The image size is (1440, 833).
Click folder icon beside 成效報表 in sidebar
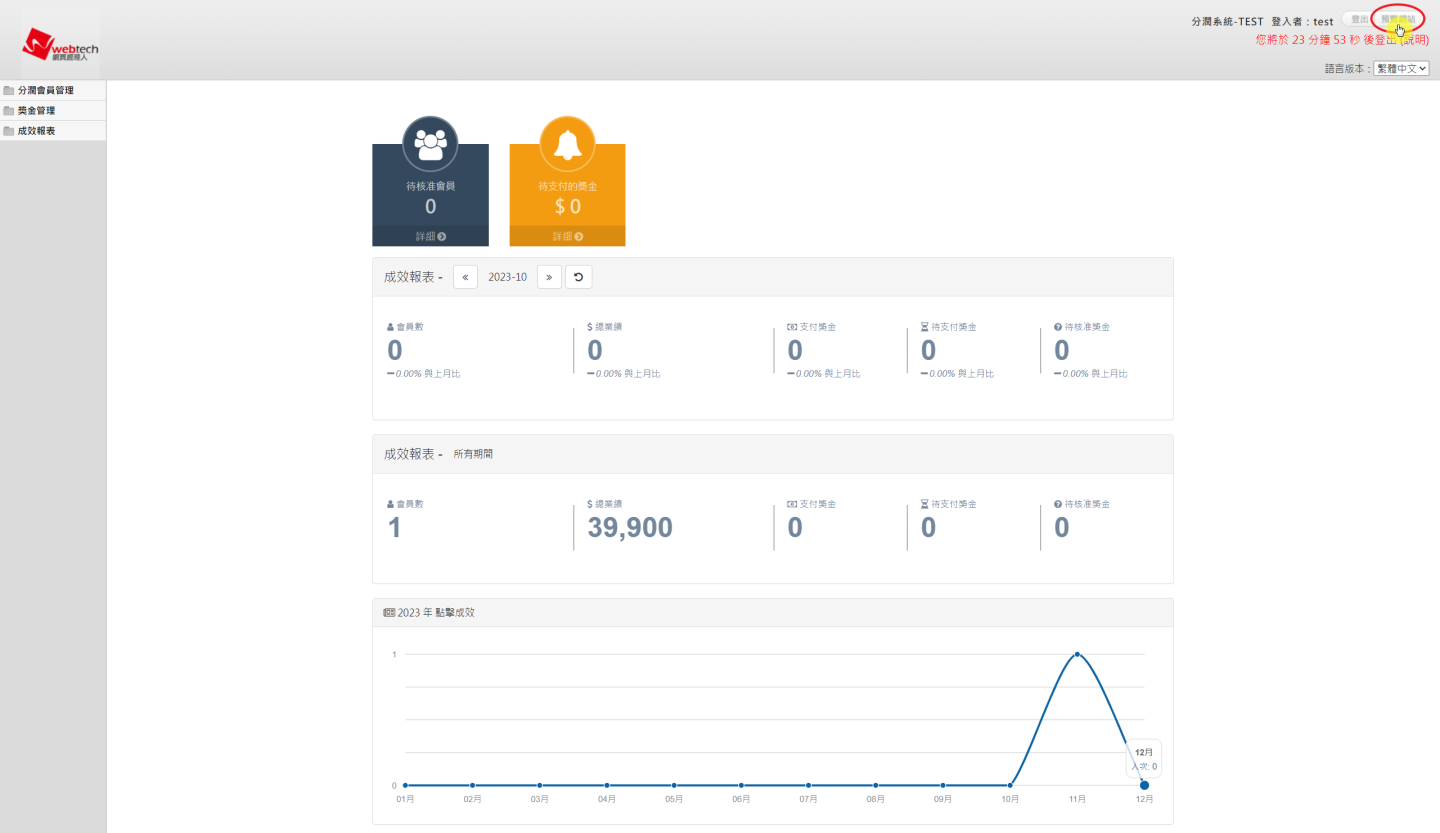coord(9,131)
